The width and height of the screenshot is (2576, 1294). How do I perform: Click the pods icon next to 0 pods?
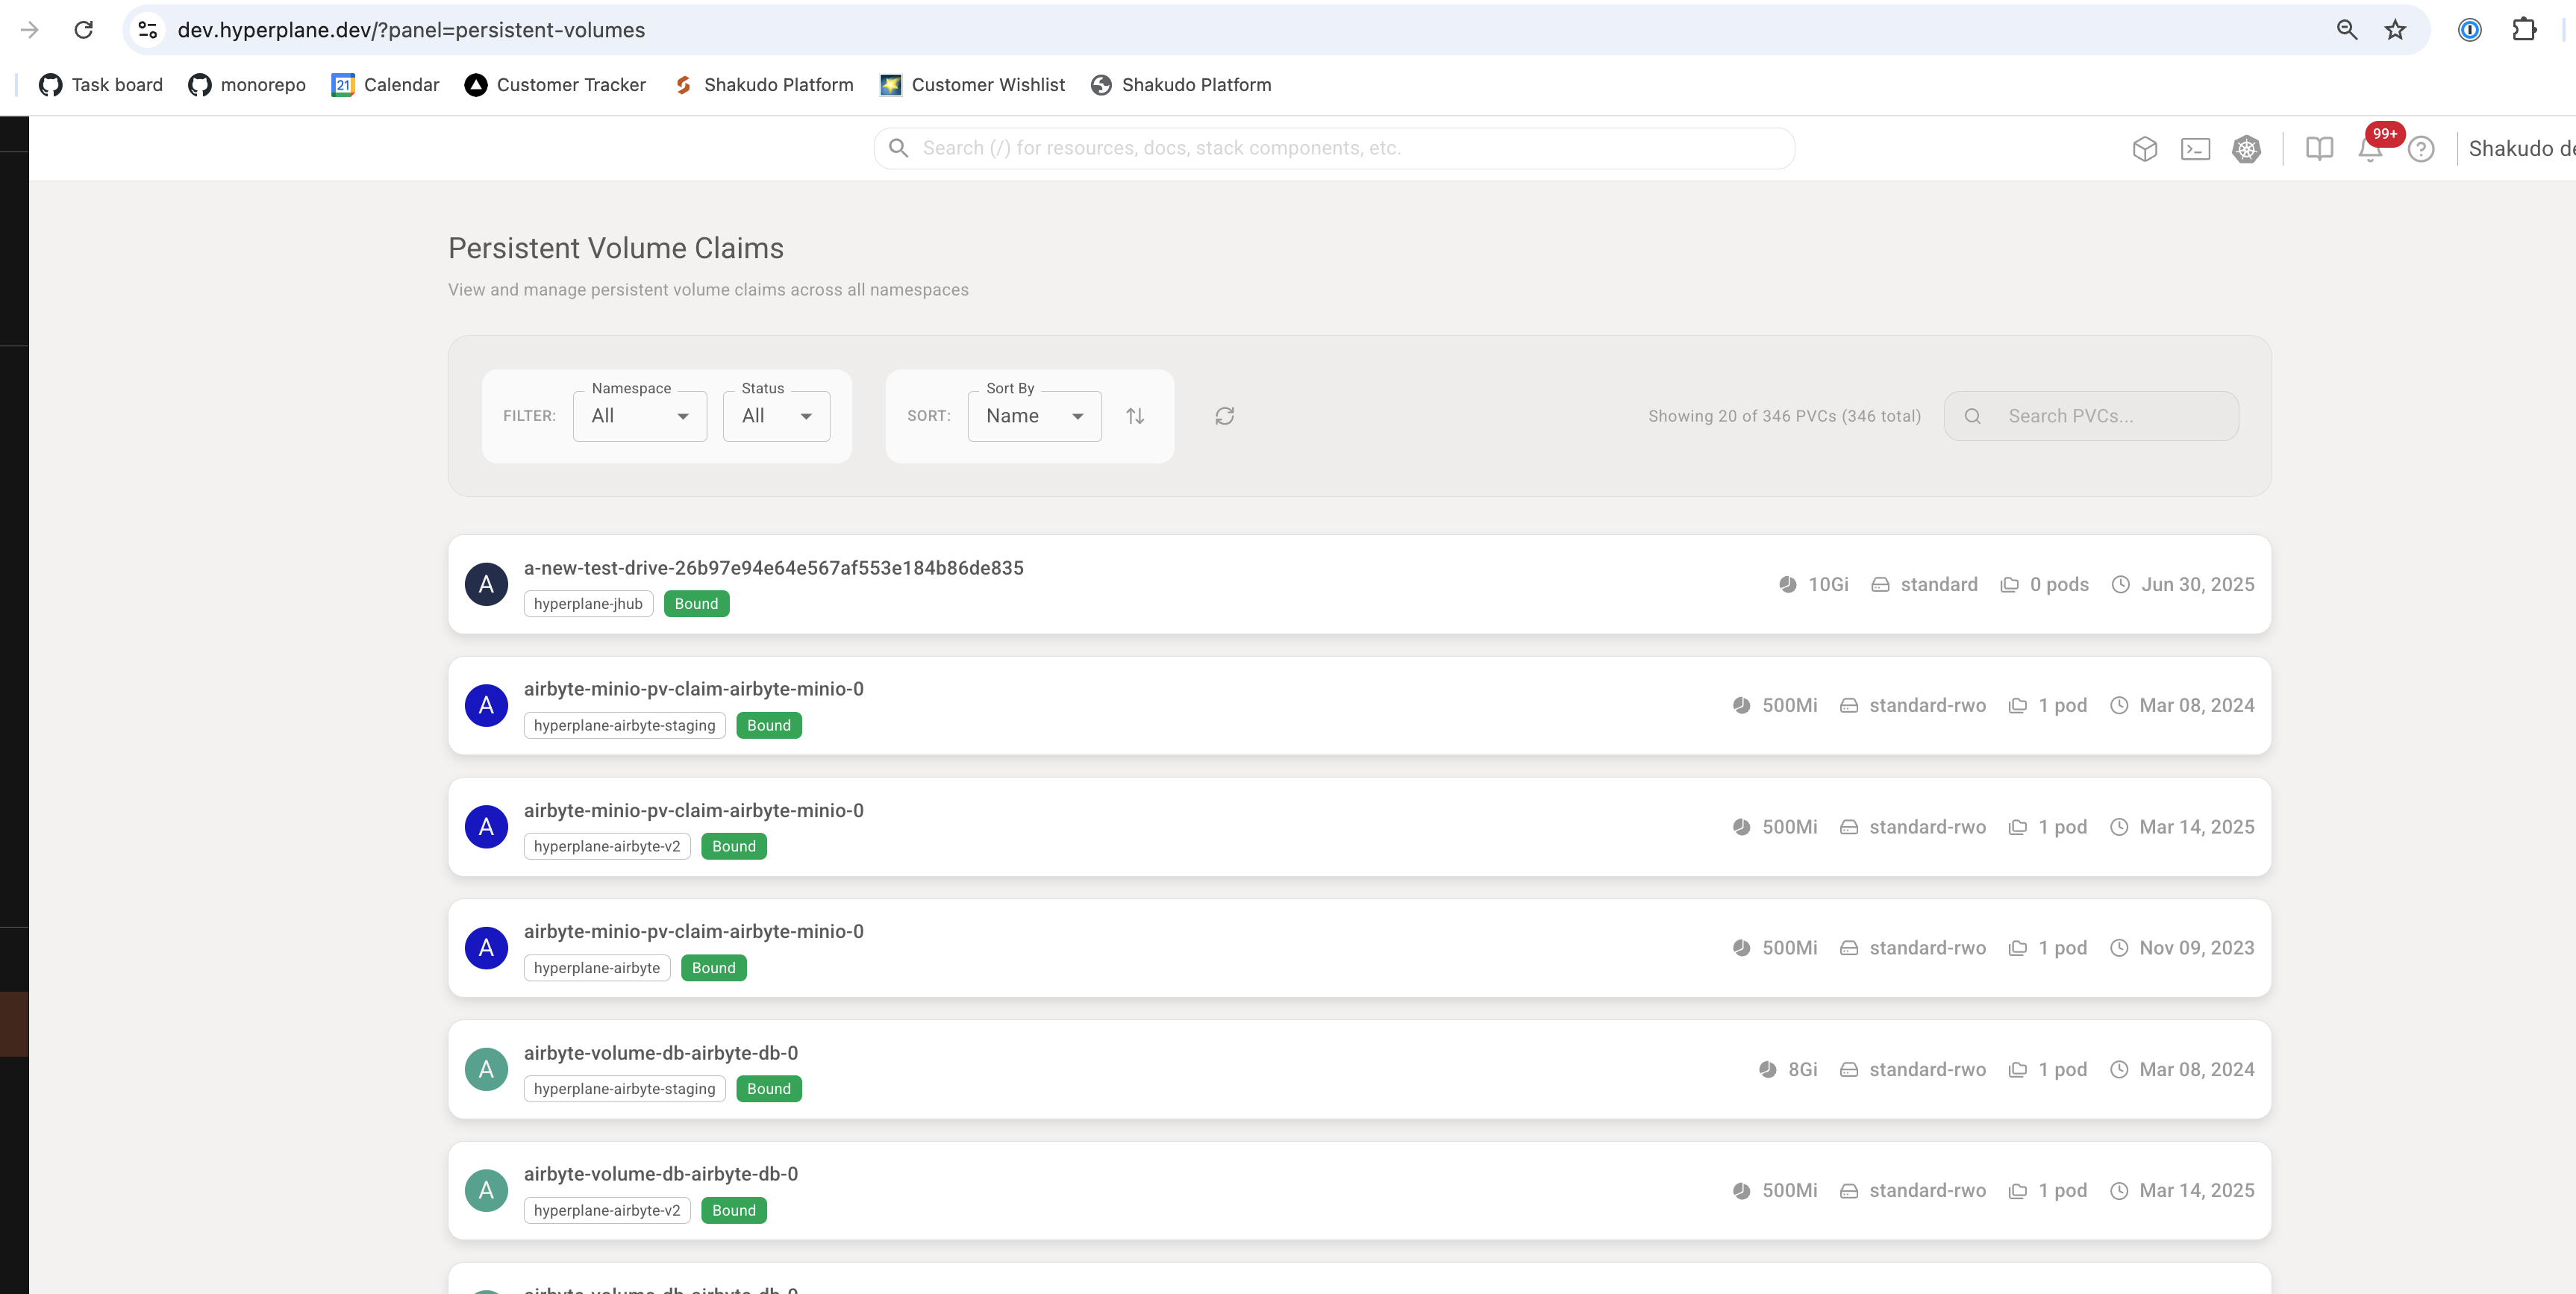[2009, 584]
